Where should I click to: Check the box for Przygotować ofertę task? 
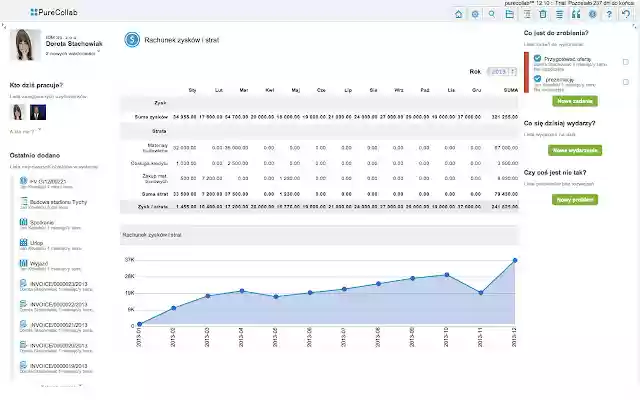(x=626, y=62)
